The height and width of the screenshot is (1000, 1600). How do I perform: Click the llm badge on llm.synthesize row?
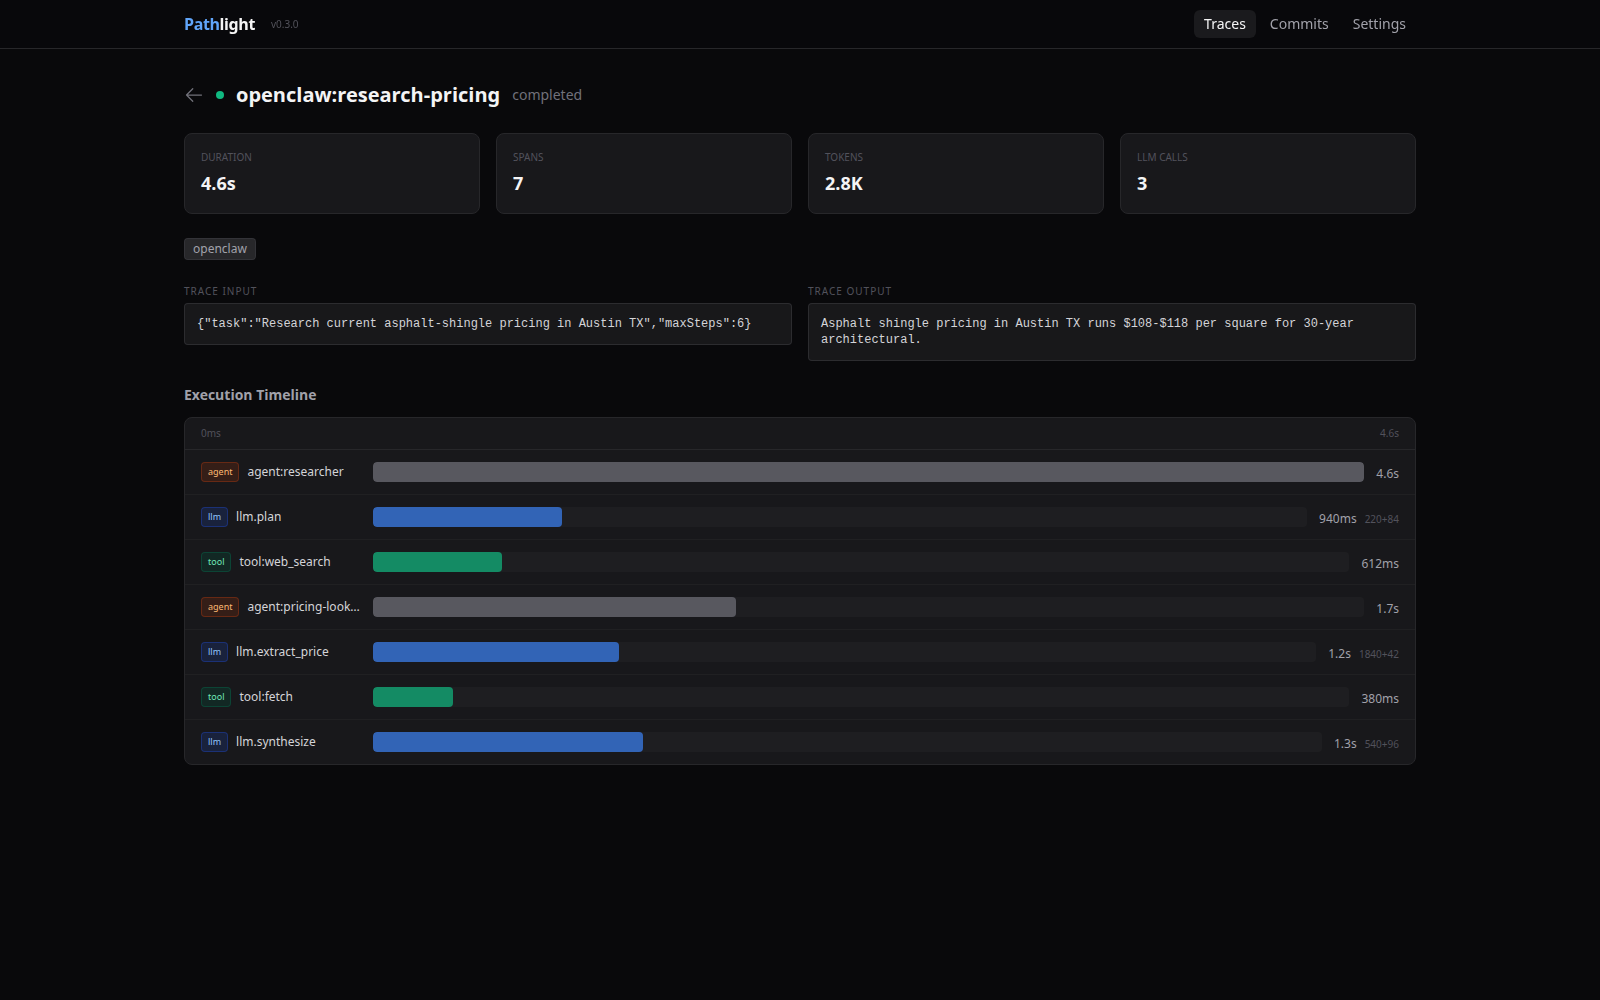click(214, 742)
